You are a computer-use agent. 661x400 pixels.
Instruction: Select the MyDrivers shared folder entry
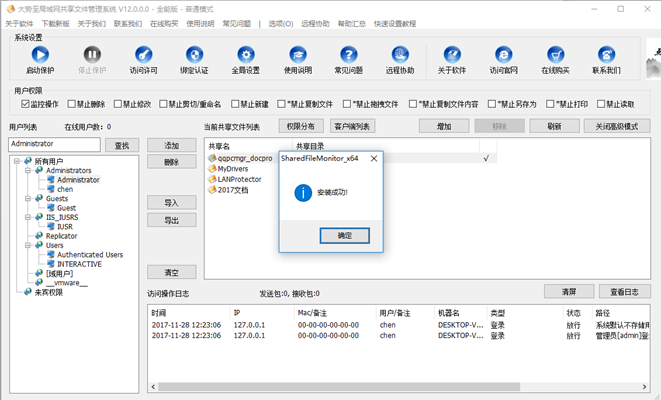pyautogui.click(x=232, y=169)
